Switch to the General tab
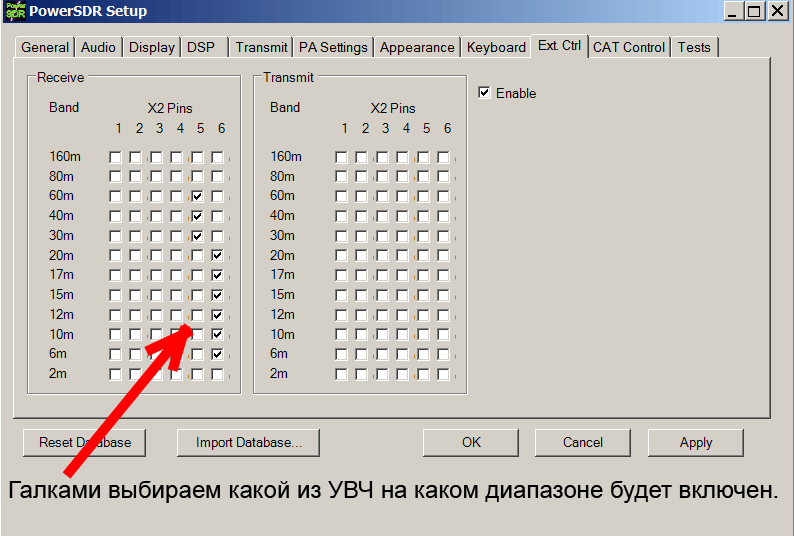 point(45,47)
